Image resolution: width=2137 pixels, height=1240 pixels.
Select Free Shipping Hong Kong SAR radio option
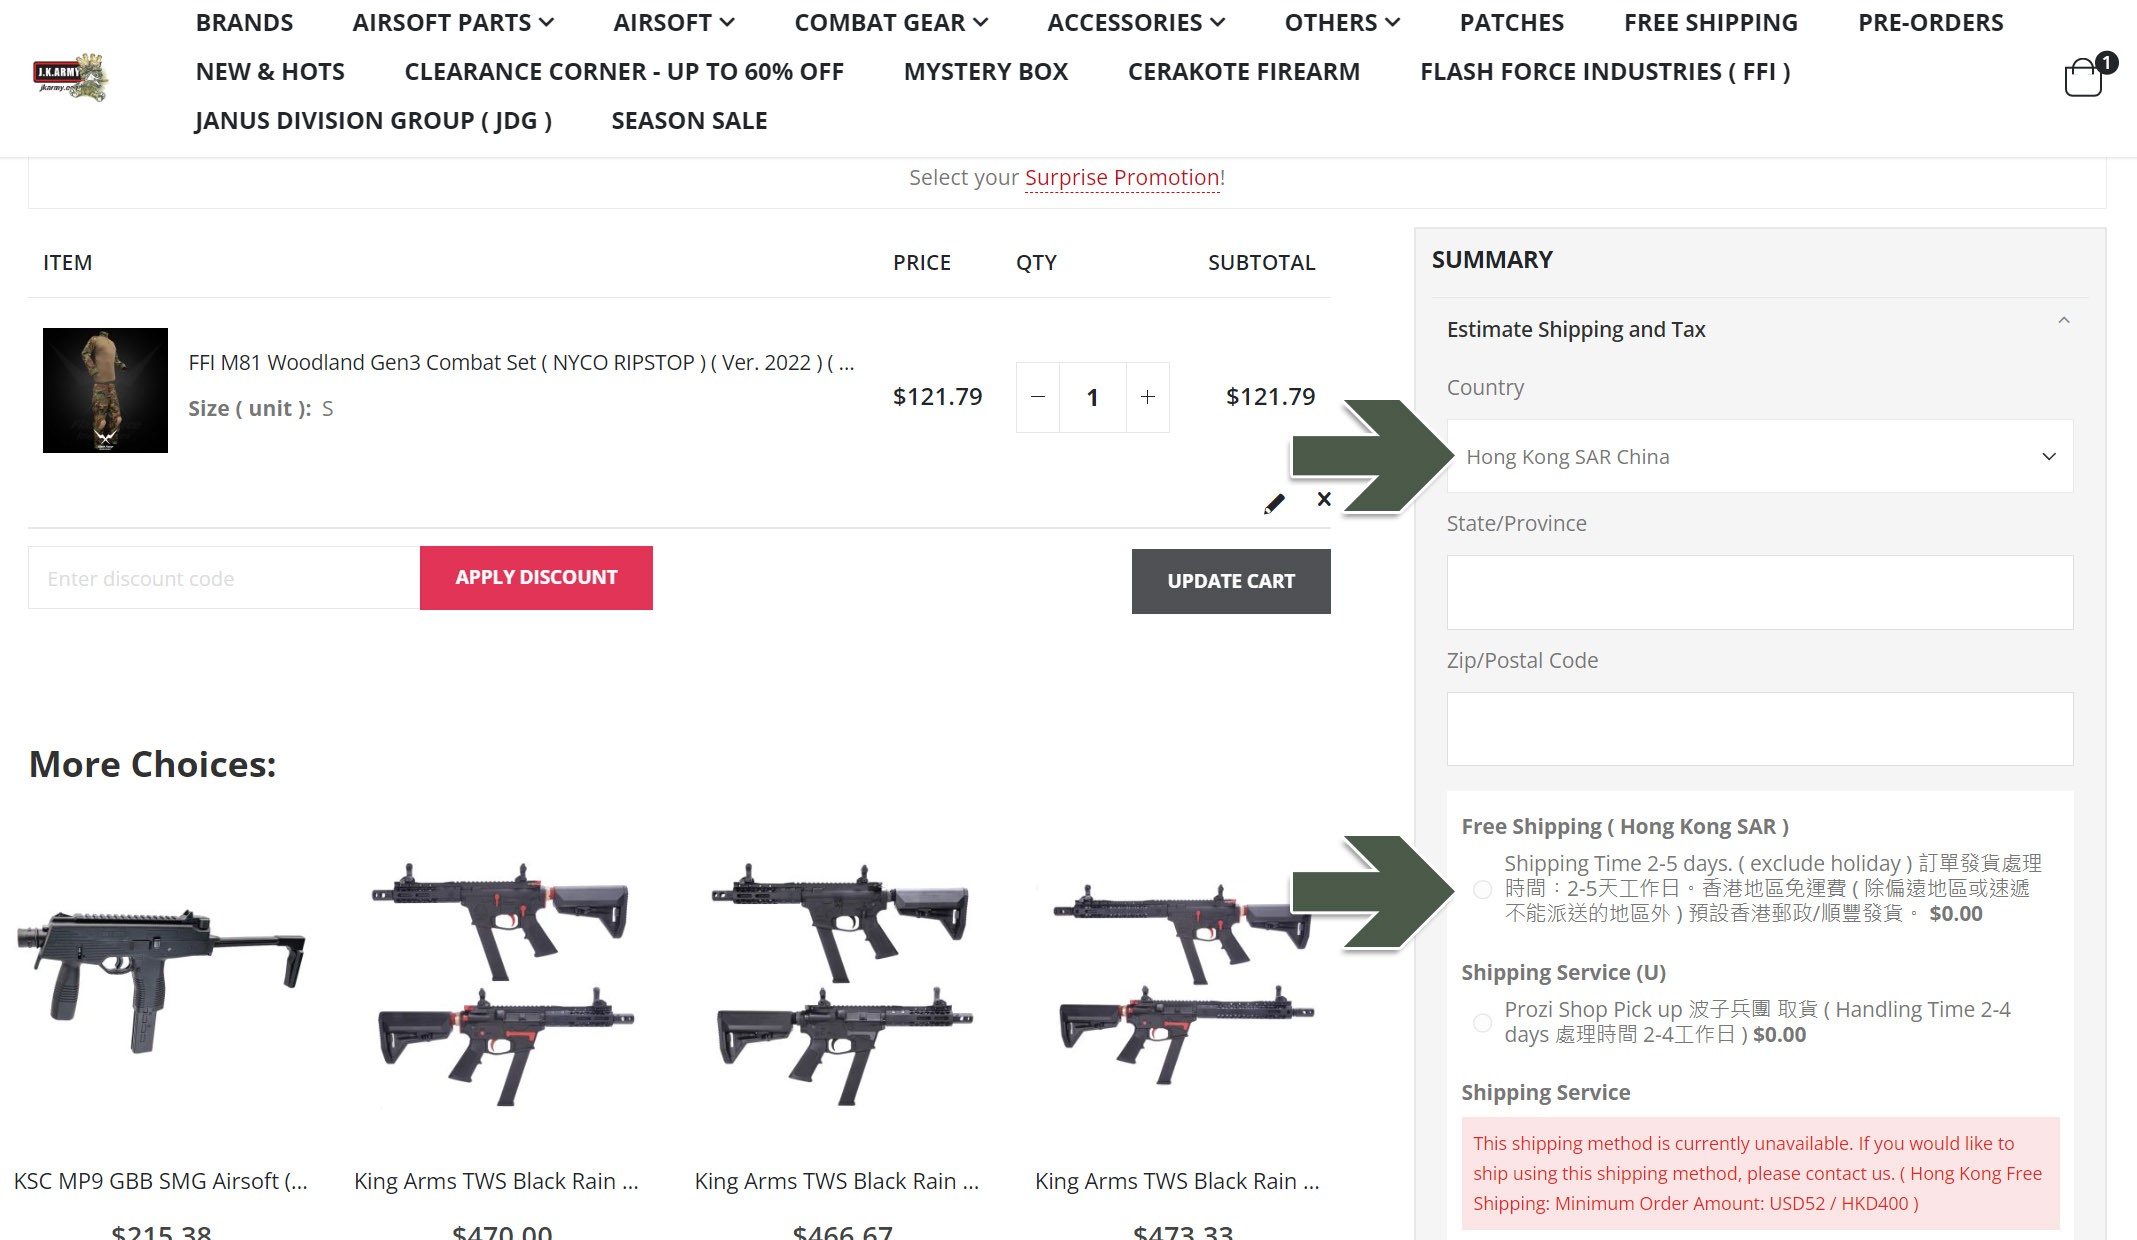(x=1482, y=889)
